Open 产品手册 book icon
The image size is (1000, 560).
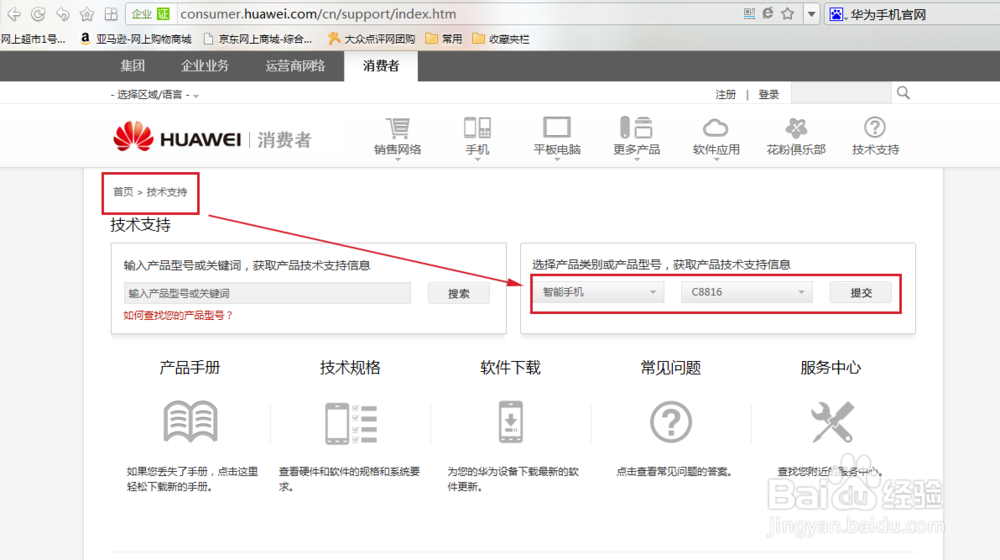tap(190, 422)
